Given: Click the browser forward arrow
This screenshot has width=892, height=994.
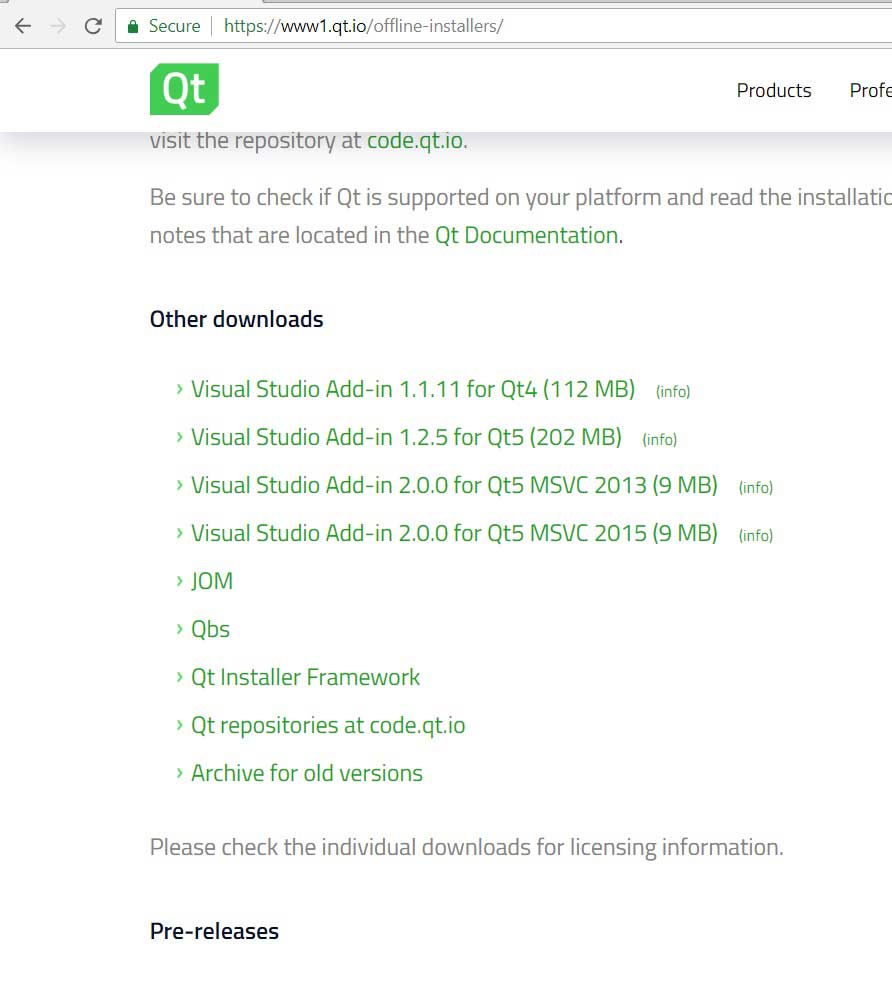Looking at the screenshot, I should [58, 26].
